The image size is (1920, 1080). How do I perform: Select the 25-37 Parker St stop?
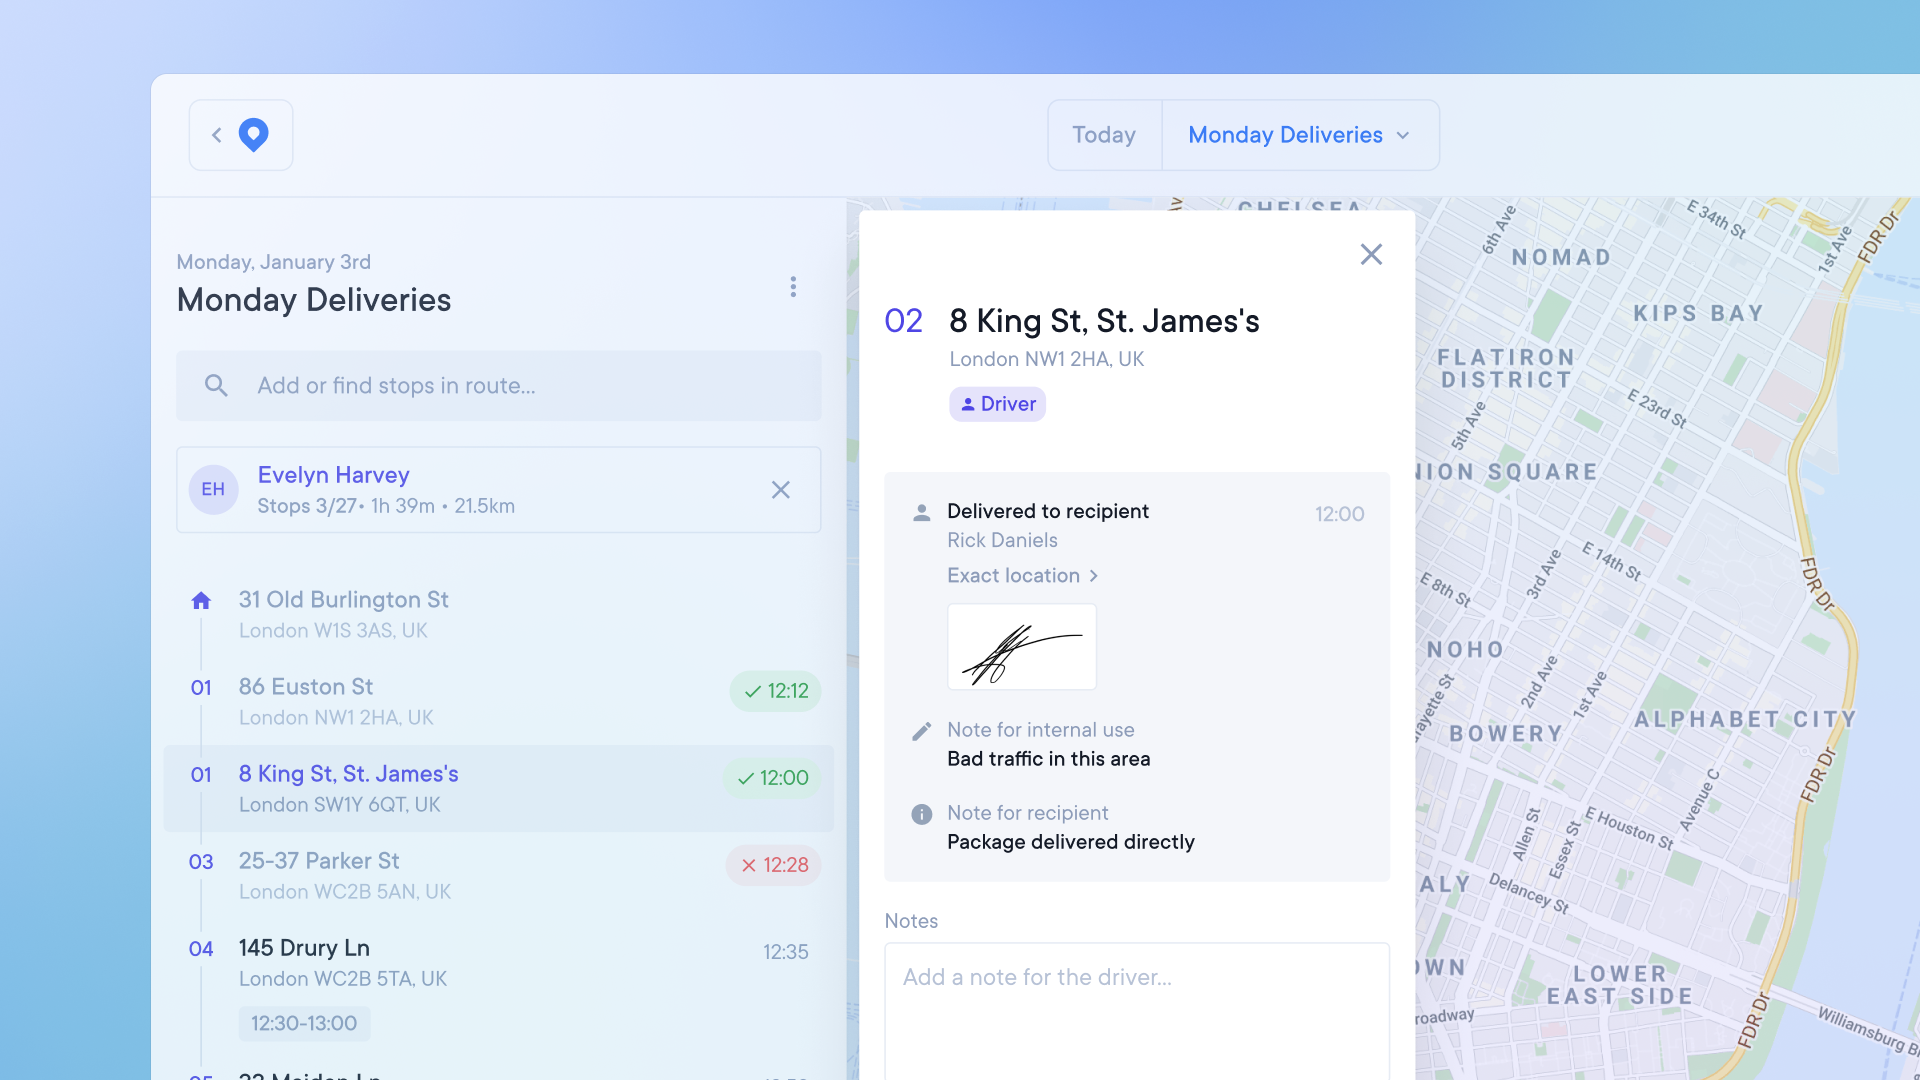319,861
